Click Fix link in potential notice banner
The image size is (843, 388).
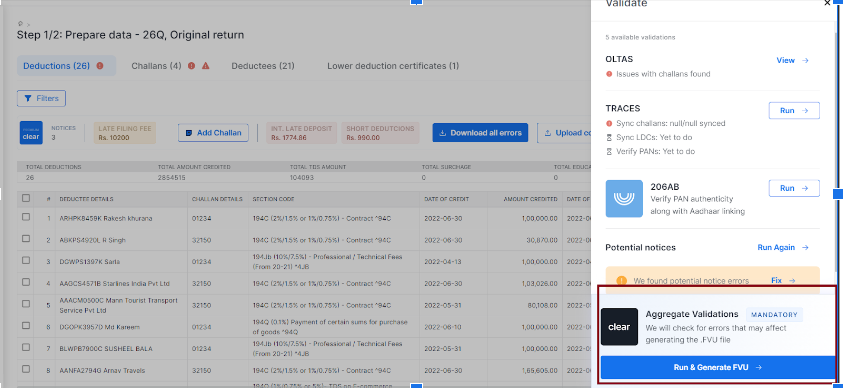783,281
